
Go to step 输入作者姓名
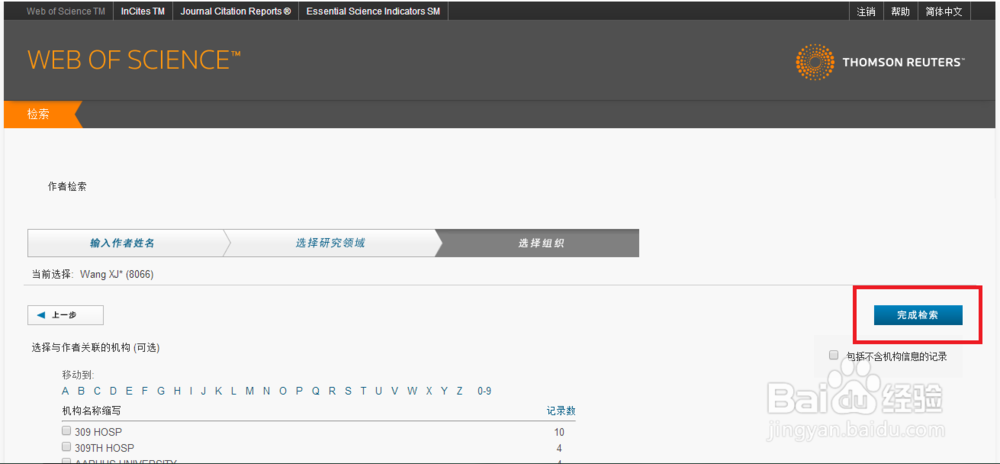point(122,243)
